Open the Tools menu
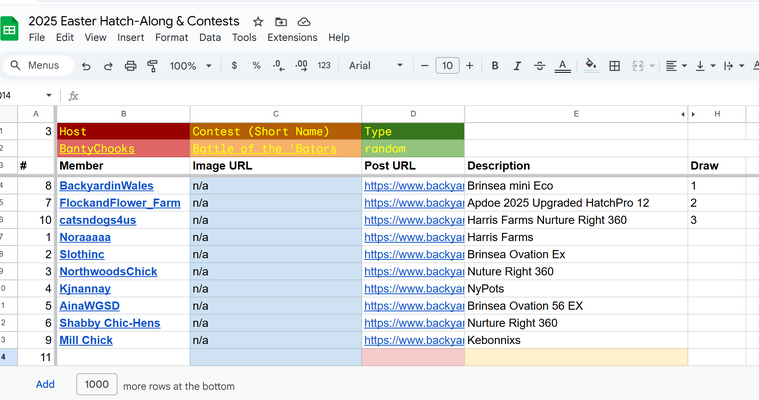The image size is (759, 400). point(244,37)
